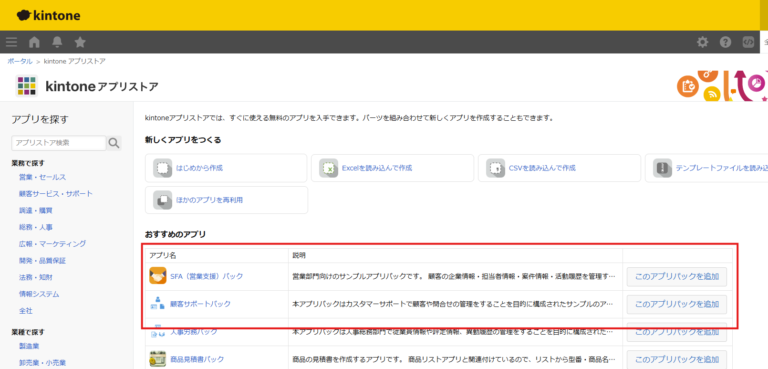Click the ポータル breadcrumb link
Viewport: 768px width, 369px height.
[20, 61]
